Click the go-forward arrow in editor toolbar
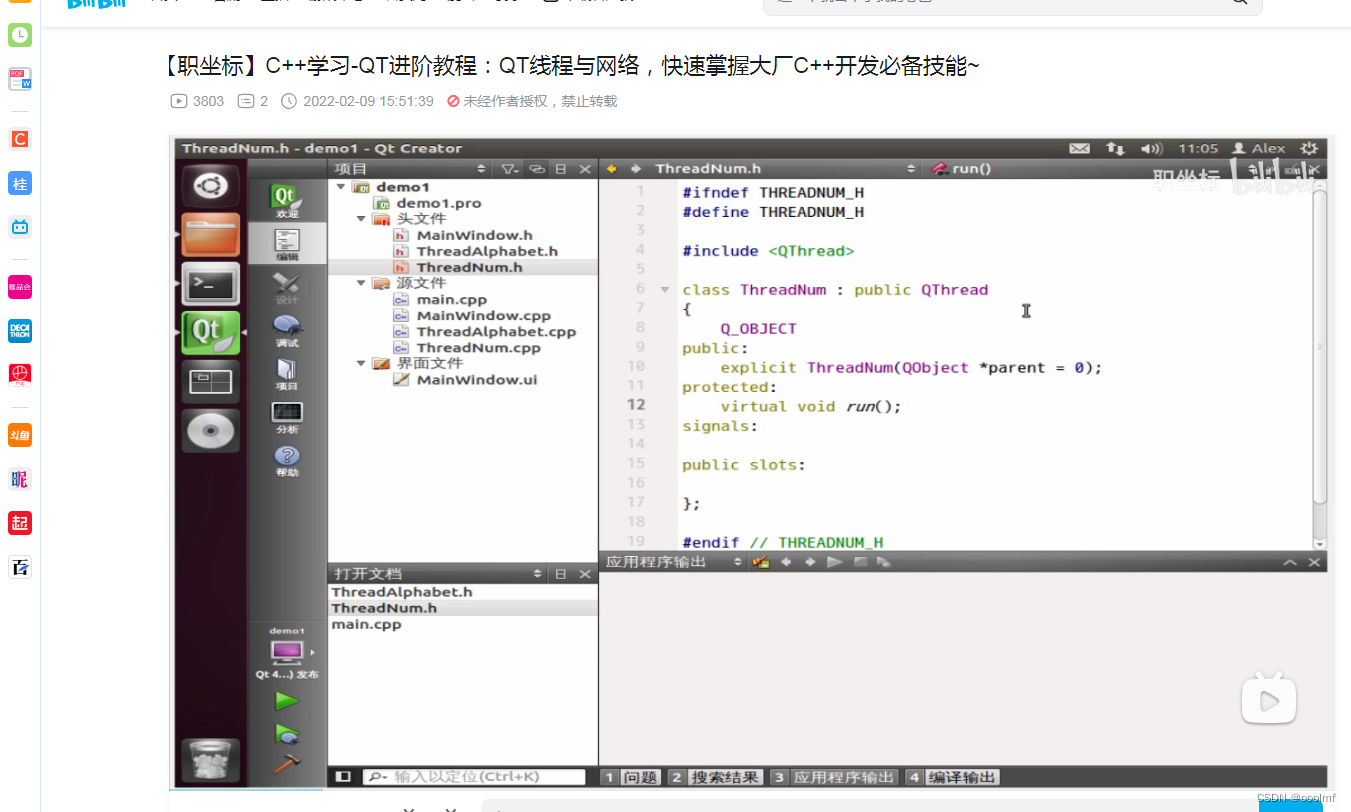This screenshot has height=812, width=1351. click(635, 169)
